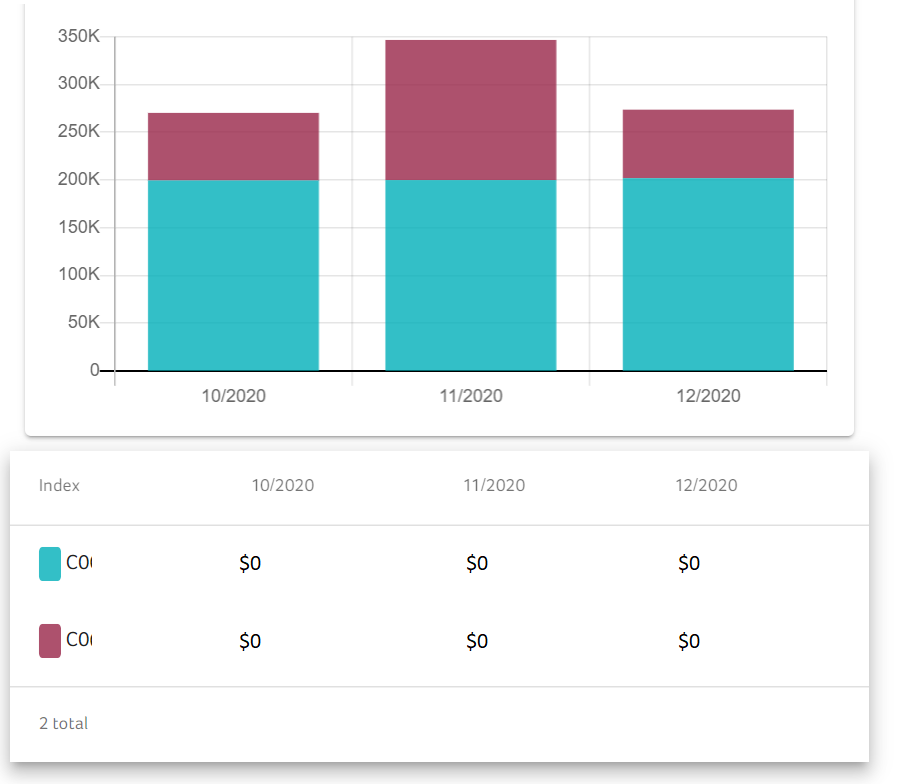Click the 12/2020 table column header
919x784 pixels.
point(706,486)
